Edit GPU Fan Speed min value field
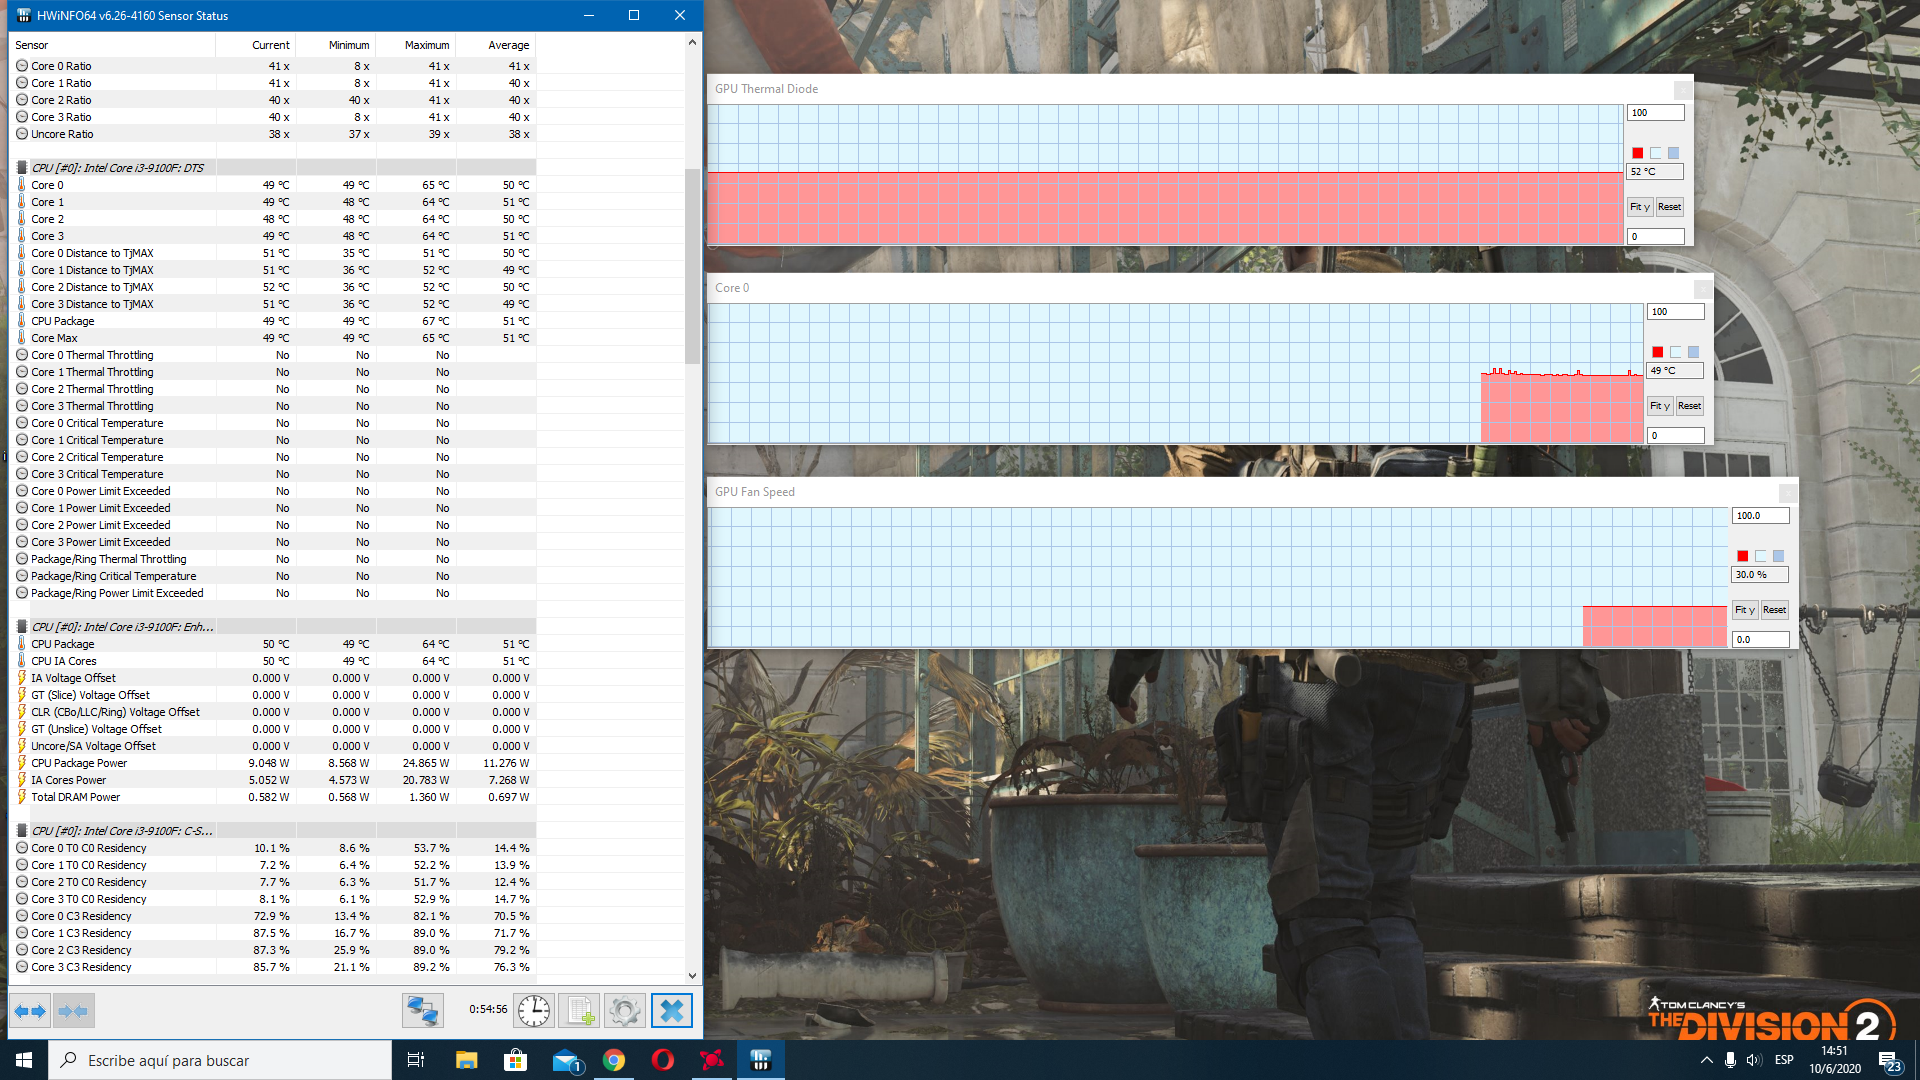 [x=1761, y=640]
